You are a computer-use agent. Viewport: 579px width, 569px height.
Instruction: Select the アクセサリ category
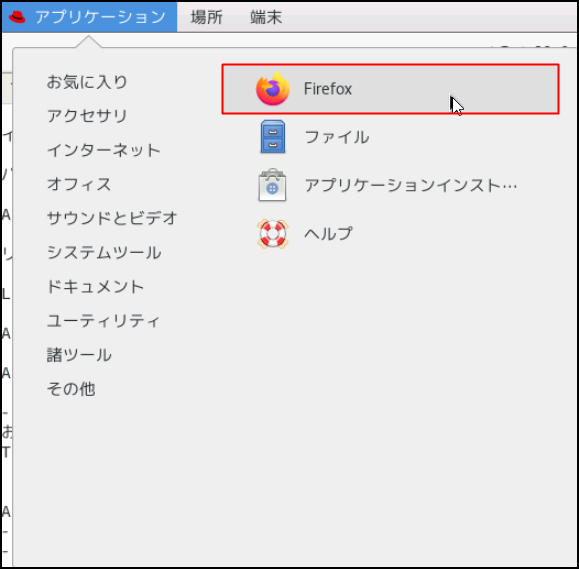coord(87,116)
